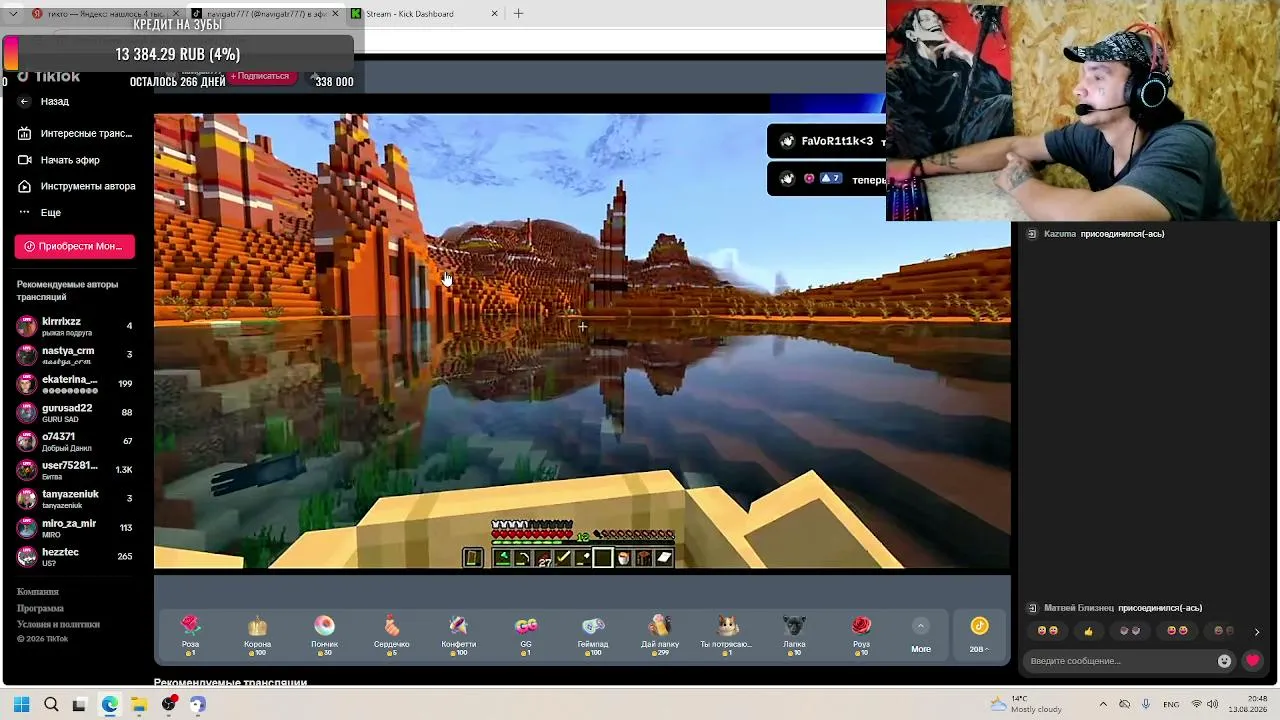Open Windows taskbar search
Image resolution: width=1280 pixels, height=720 pixels.
pos(51,704)
